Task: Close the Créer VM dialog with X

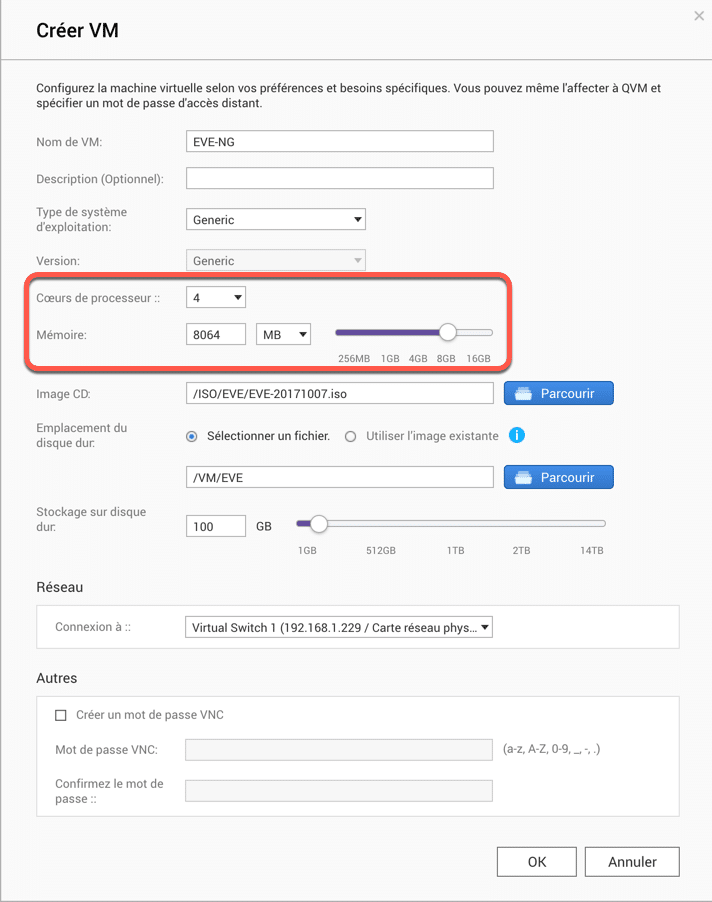Action: coord(699,16)
